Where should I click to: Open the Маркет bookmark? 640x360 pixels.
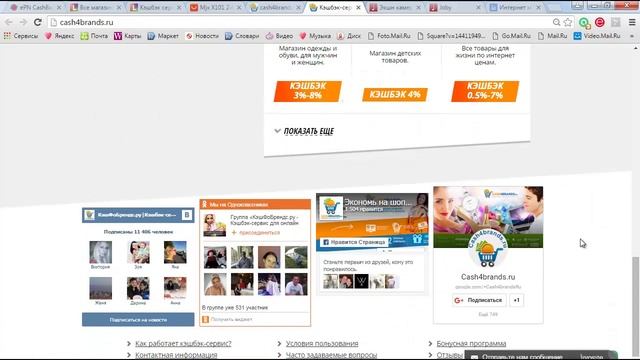(163, 36)
